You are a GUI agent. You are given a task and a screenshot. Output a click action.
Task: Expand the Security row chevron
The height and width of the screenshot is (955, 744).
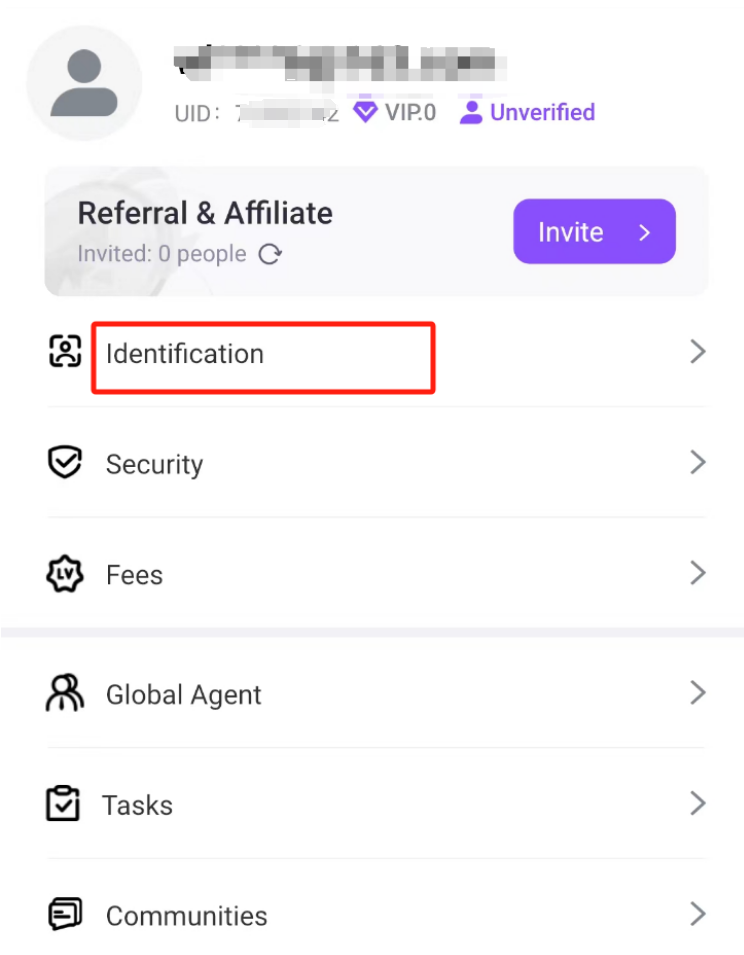coord(698,463)
